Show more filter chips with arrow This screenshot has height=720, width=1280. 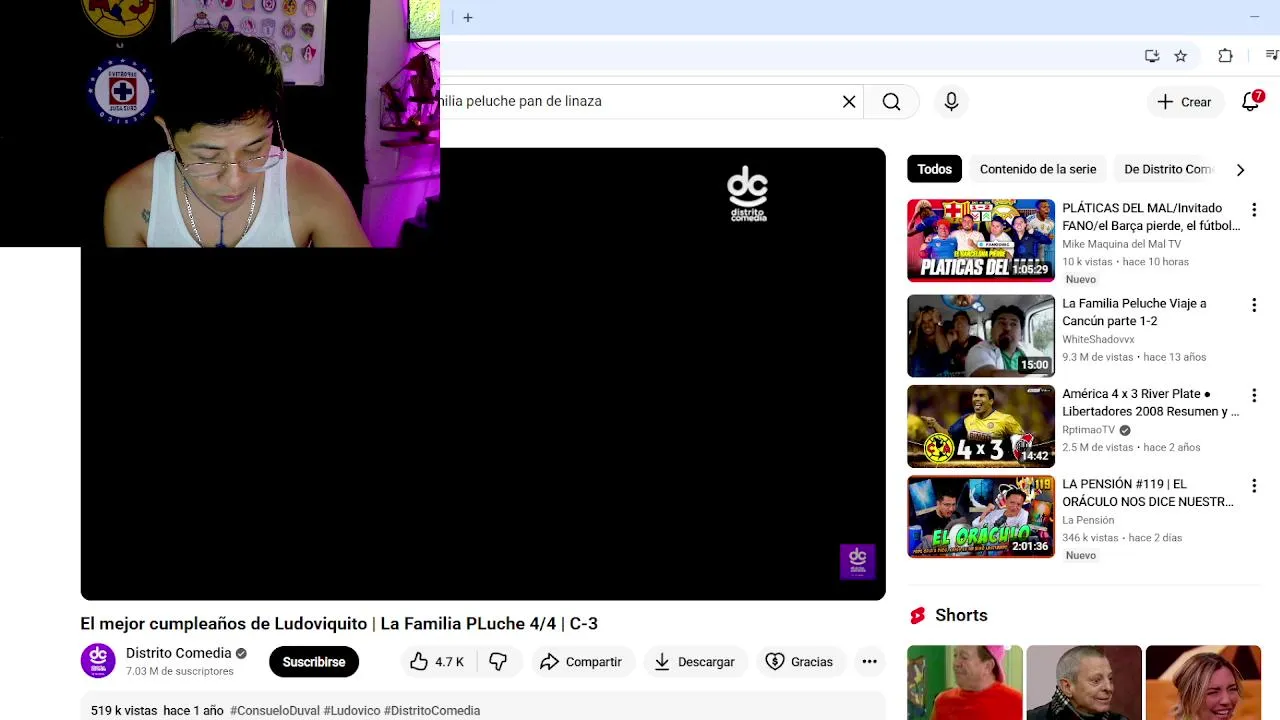pos(1240,170)
